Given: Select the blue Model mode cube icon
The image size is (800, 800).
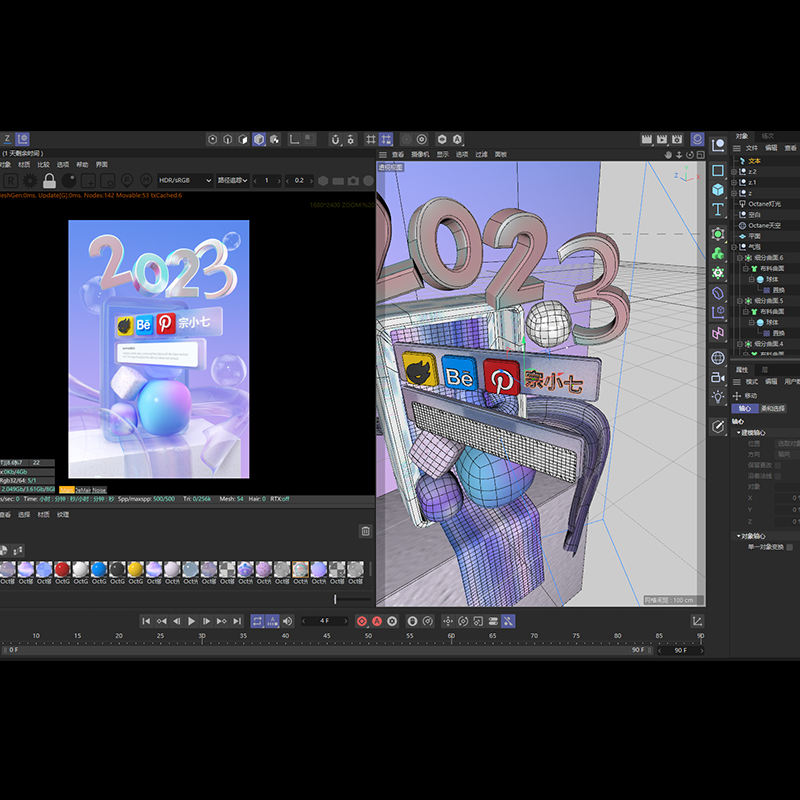Looking at the screenshot, I should (259, 139).
